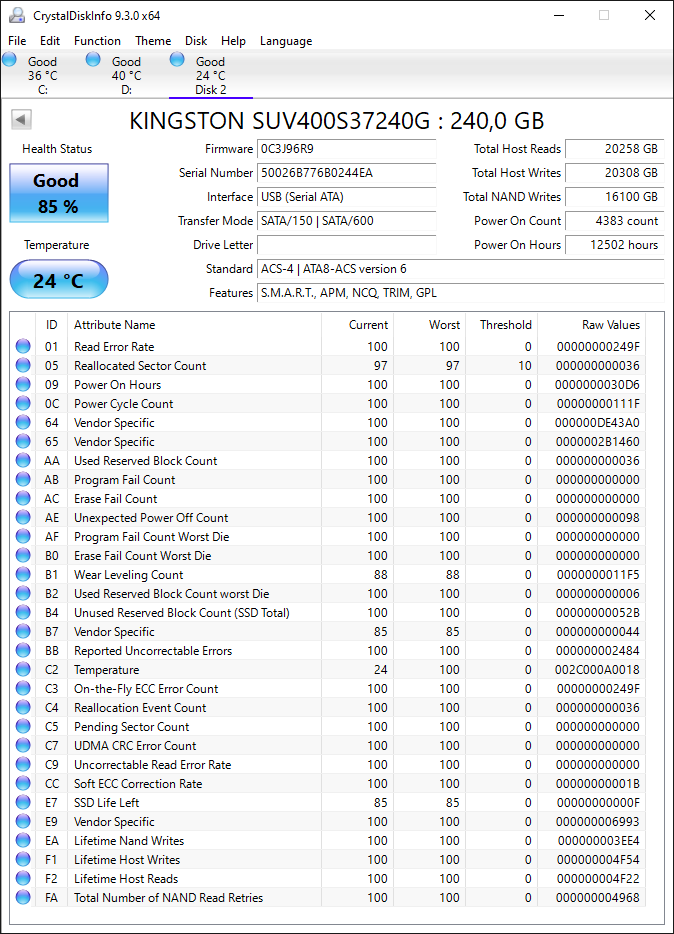Click the 24 °C temperature button

(x=59, y=279)
